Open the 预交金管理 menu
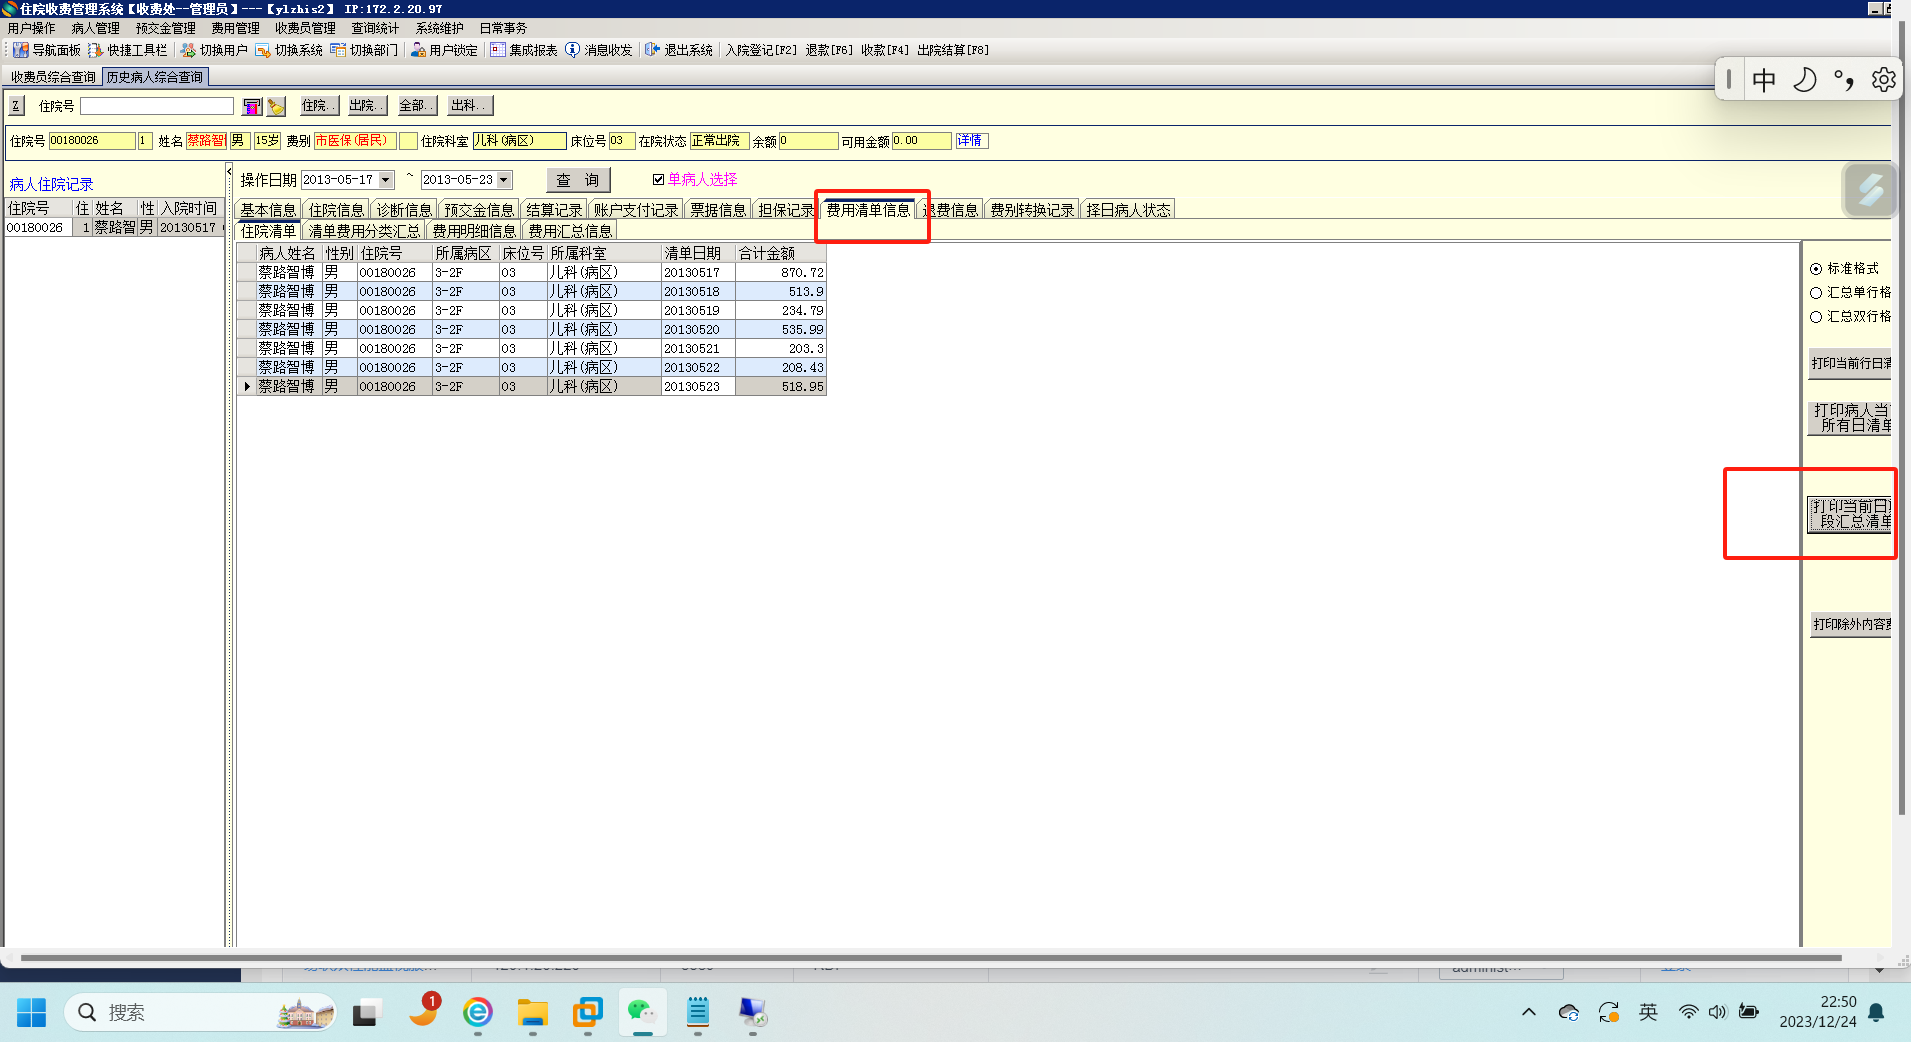 click(x=166, y=28)
